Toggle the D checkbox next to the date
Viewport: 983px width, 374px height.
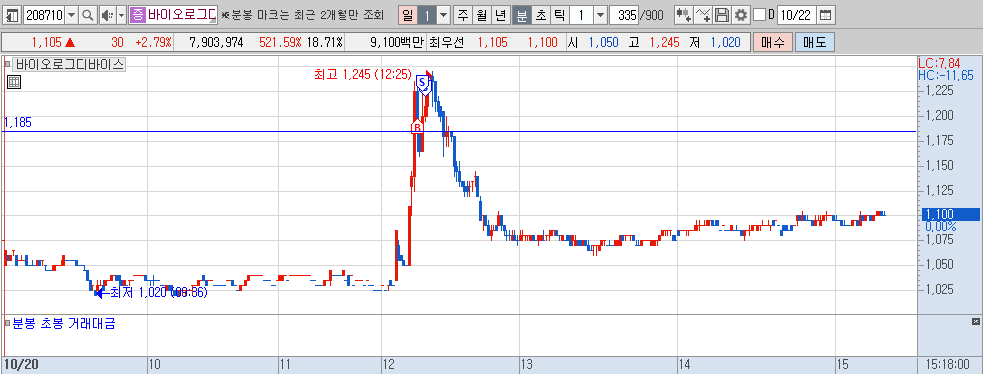(x=759, y=15)
